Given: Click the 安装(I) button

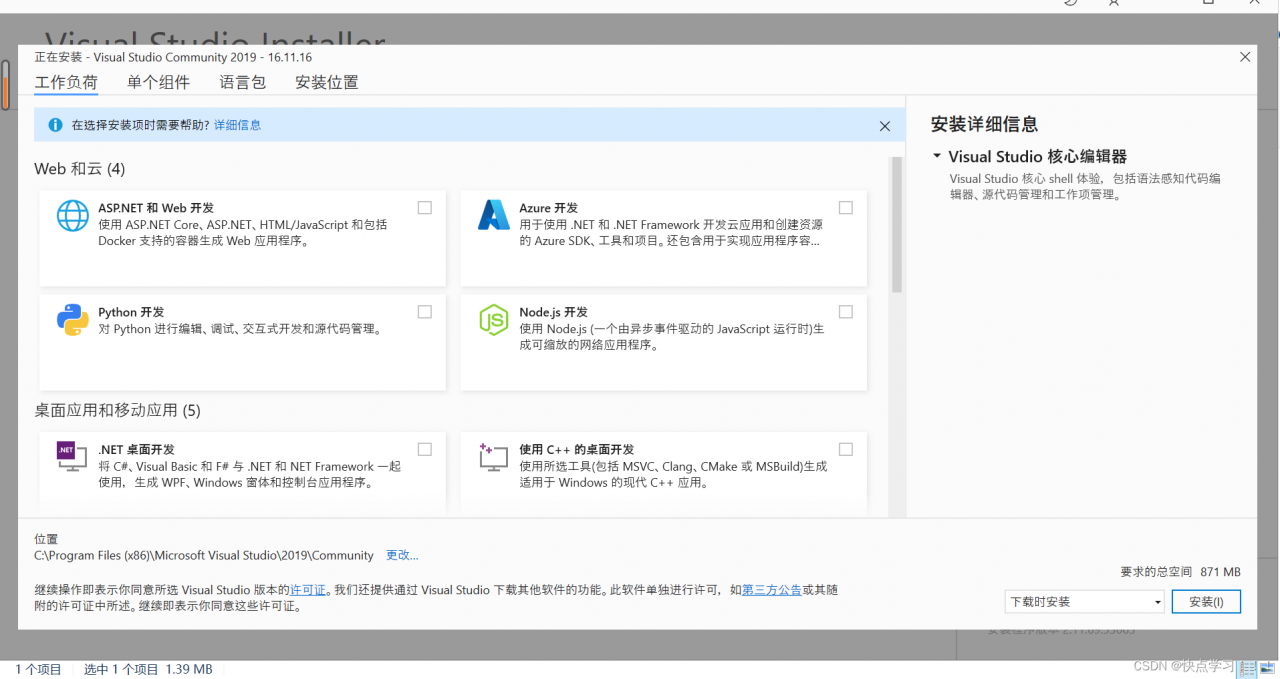Looking at the screenshot, I should [1206, 602].
